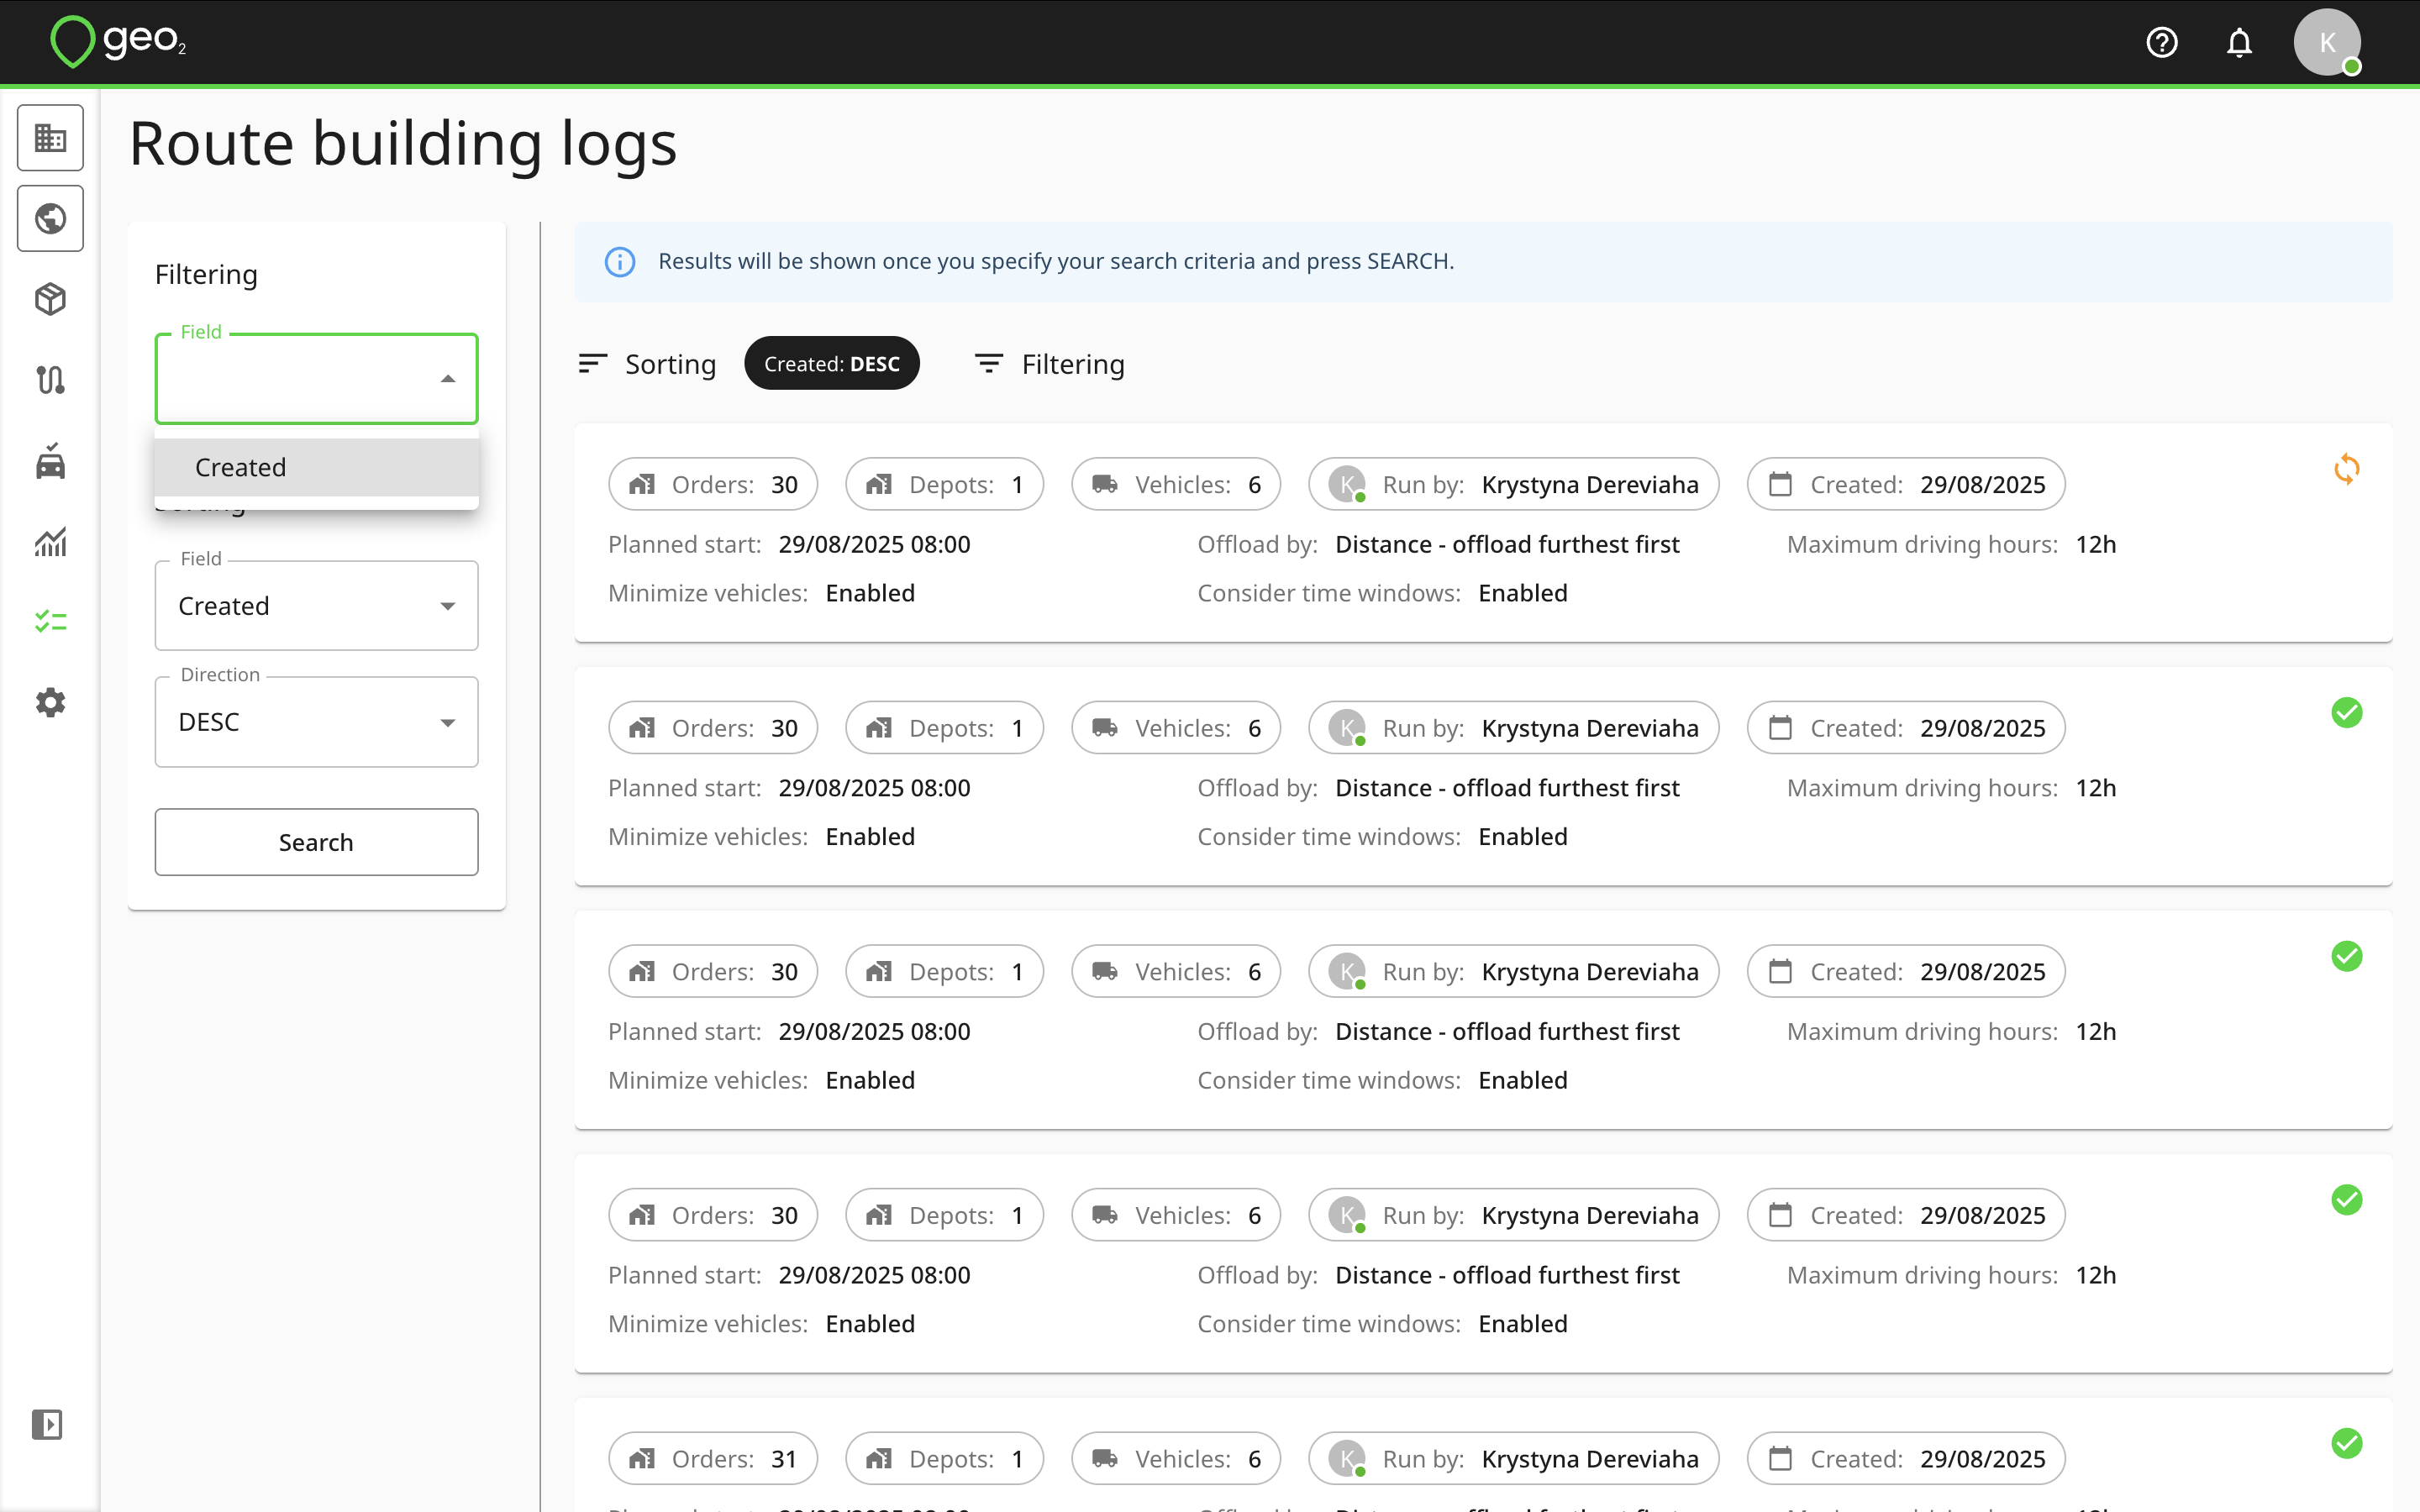Click the Search button

click(316, 842)
